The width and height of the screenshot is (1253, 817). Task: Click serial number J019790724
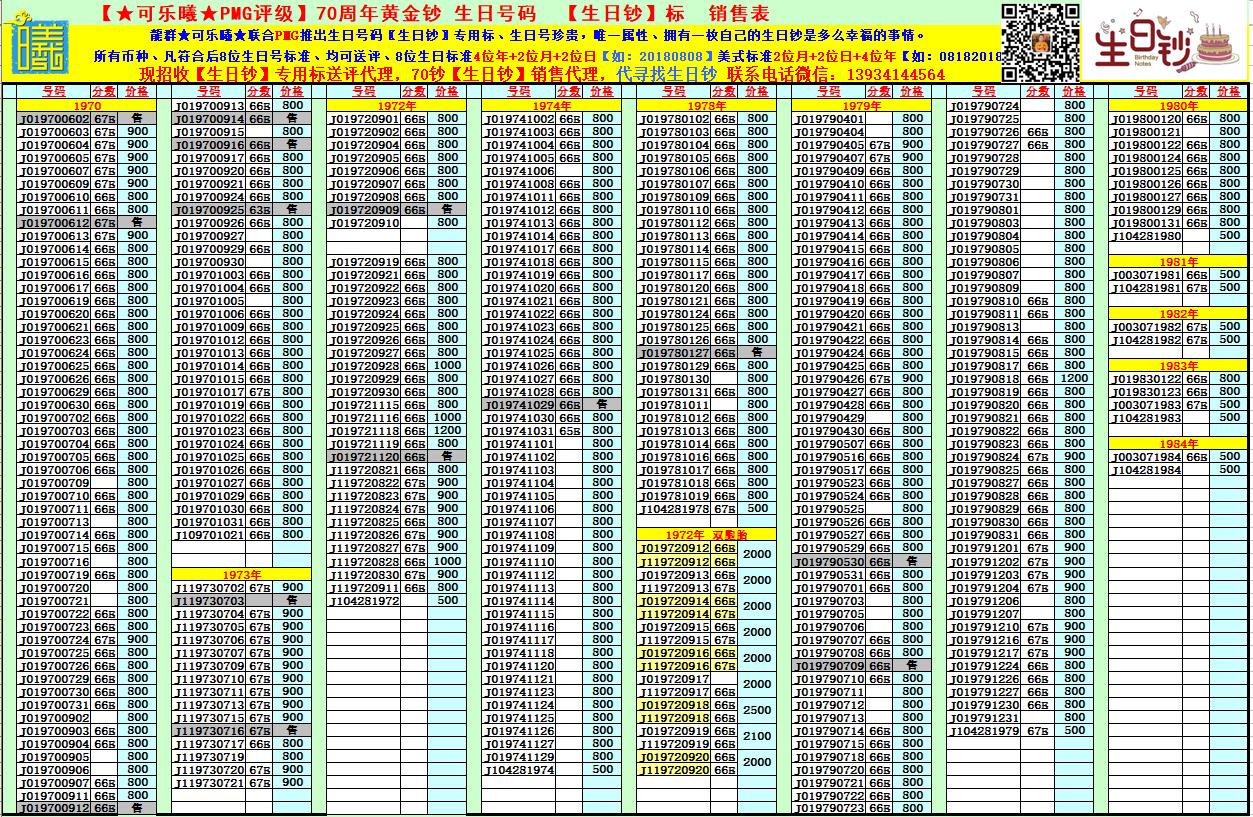point(985,105)
